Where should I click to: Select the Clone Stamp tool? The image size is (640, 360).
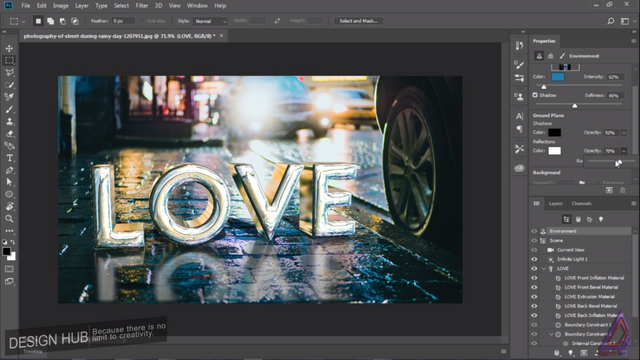coord(9,122)
